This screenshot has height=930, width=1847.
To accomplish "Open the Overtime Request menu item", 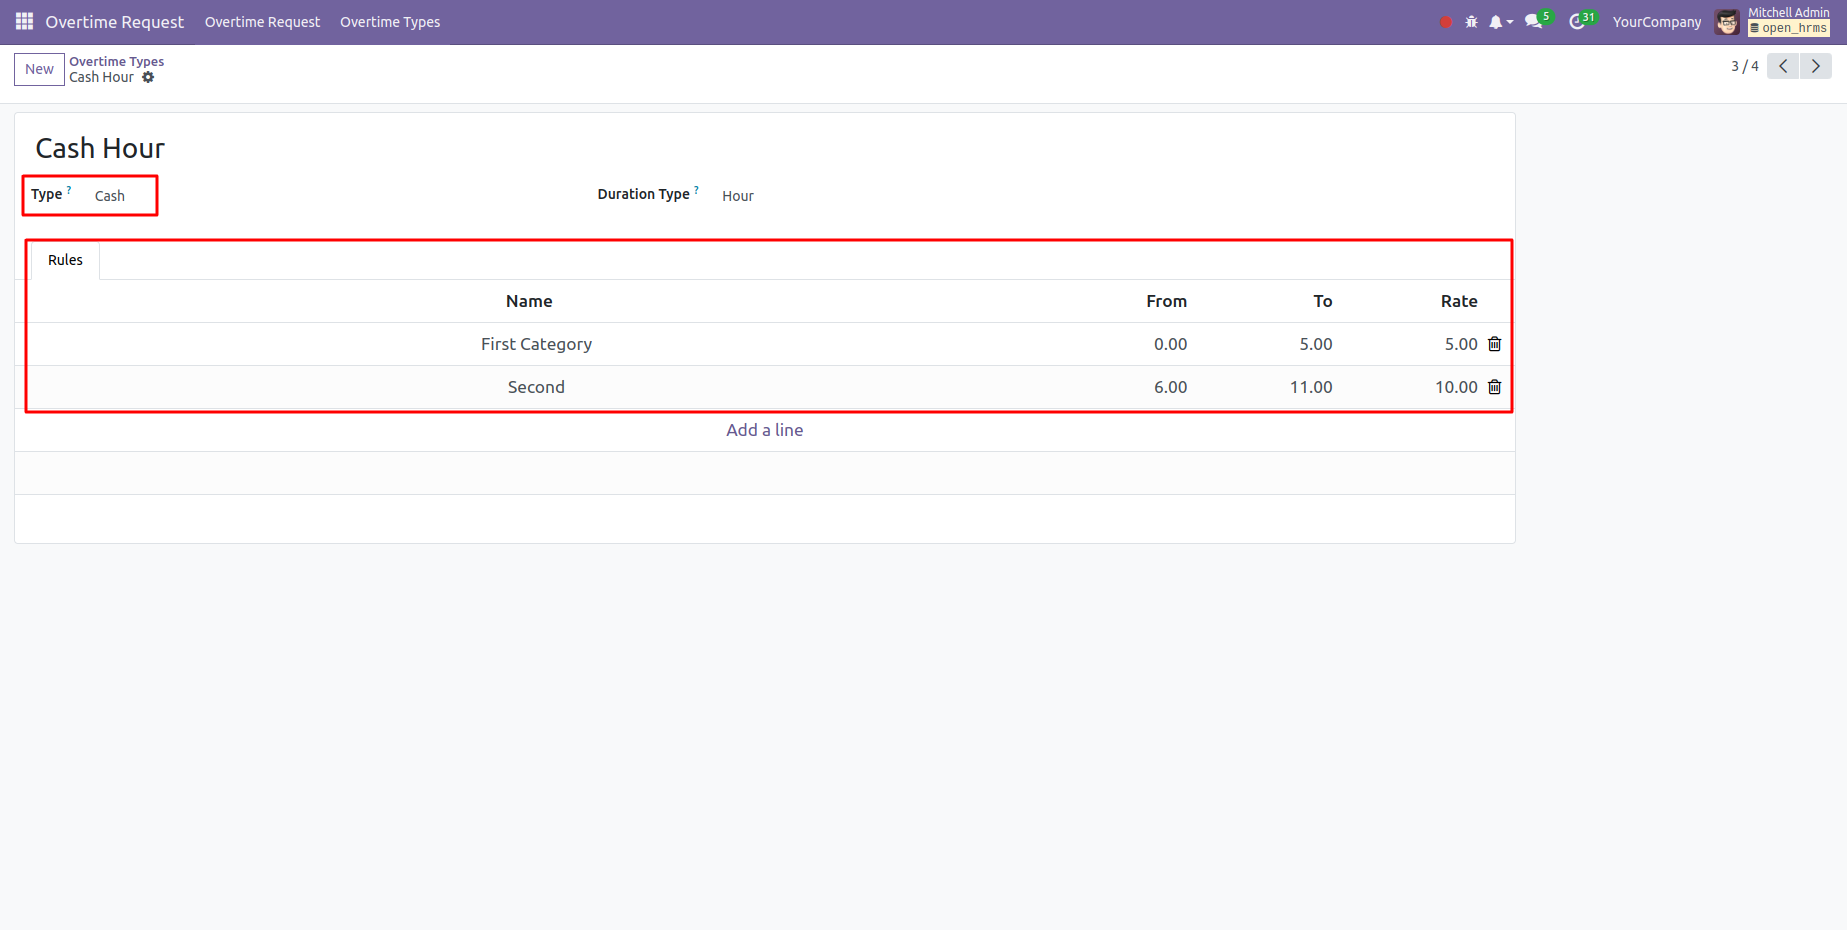I will pyautogui.click(x=262, y=22).
